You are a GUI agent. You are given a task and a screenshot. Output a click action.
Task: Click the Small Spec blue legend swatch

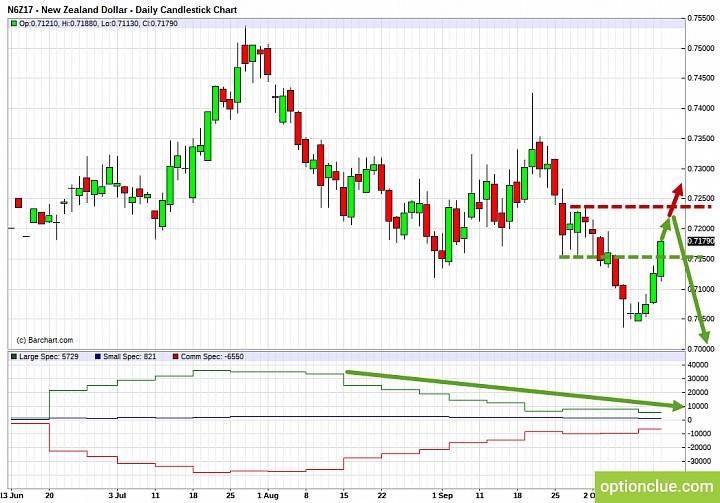(x=97, y=356)
